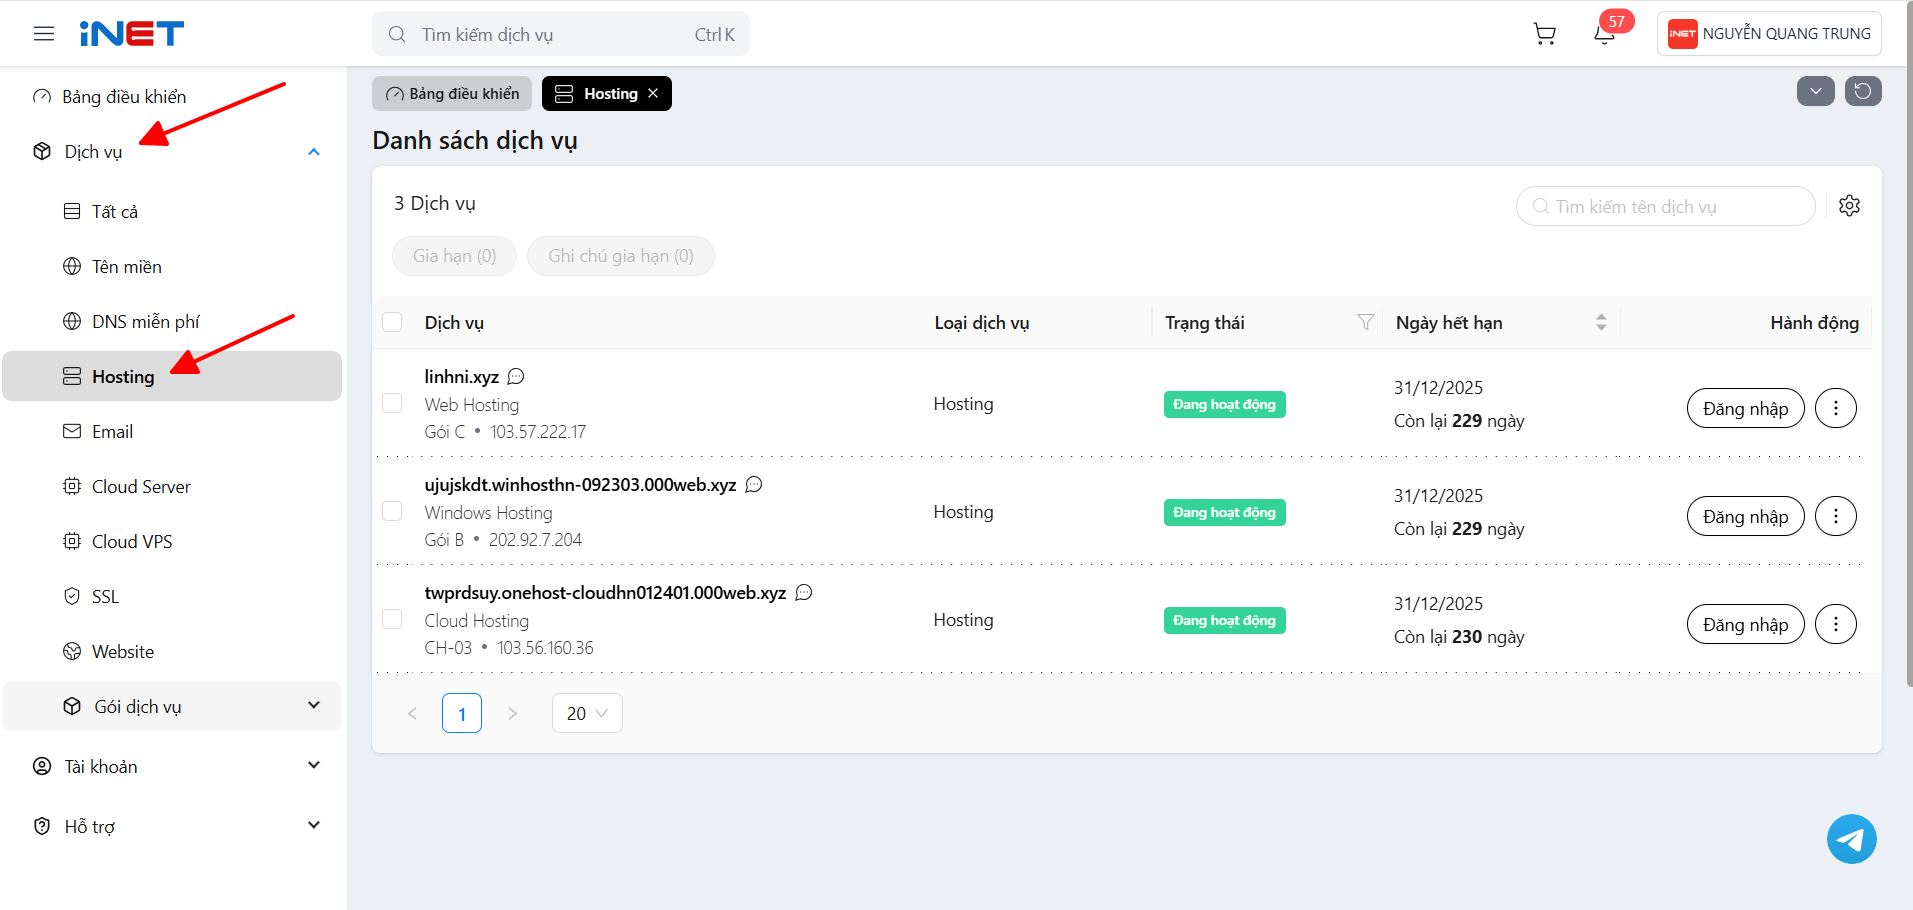This screenshot has height=910, width=1913.
Task: Click the iNET logo
Action: 132,34
